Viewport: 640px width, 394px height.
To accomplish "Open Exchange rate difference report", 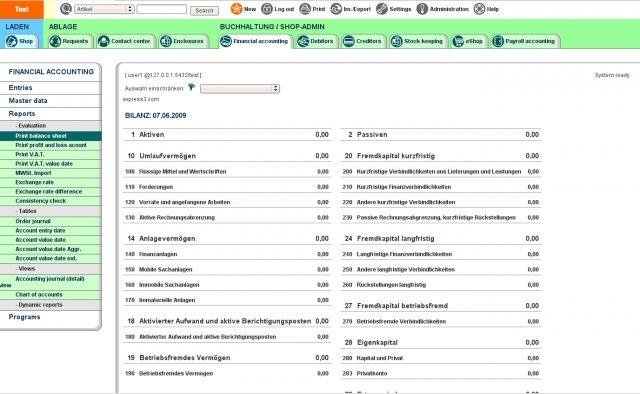I will (51, 192).
